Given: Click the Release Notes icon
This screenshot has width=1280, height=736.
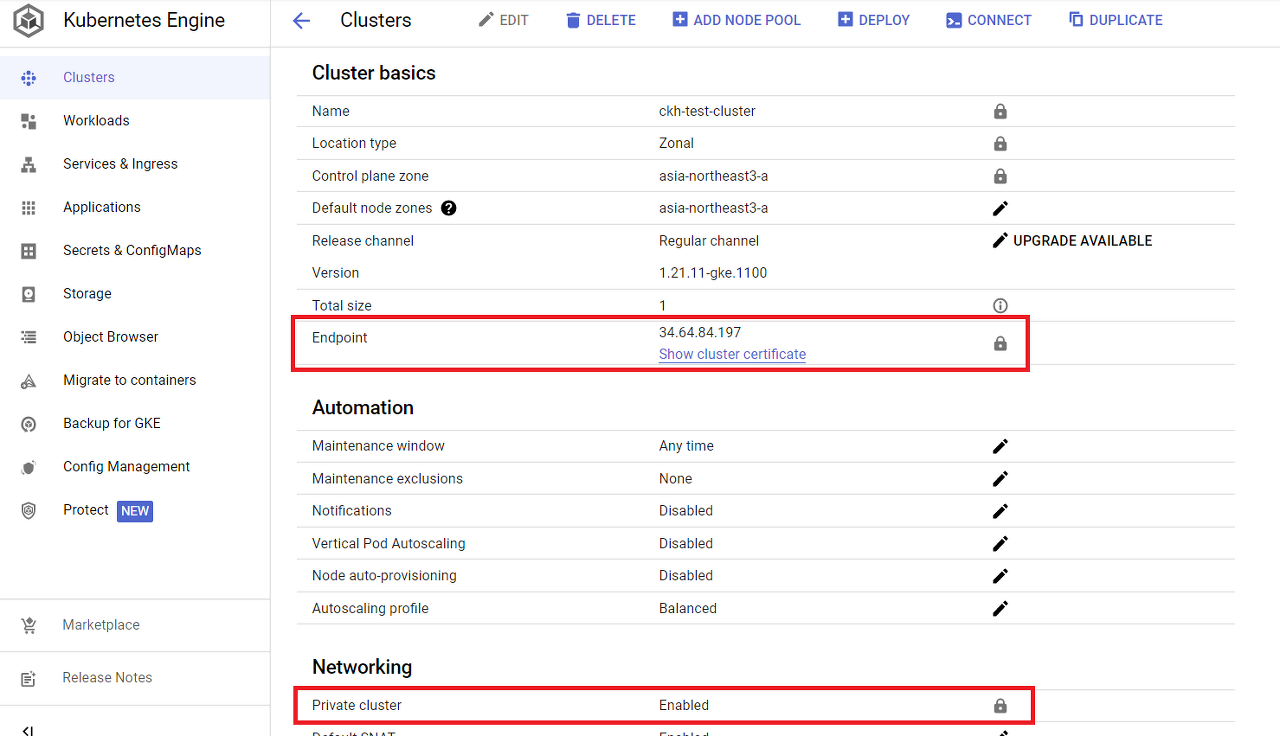Looking at the screenshot, I should [x=29, y=678].
